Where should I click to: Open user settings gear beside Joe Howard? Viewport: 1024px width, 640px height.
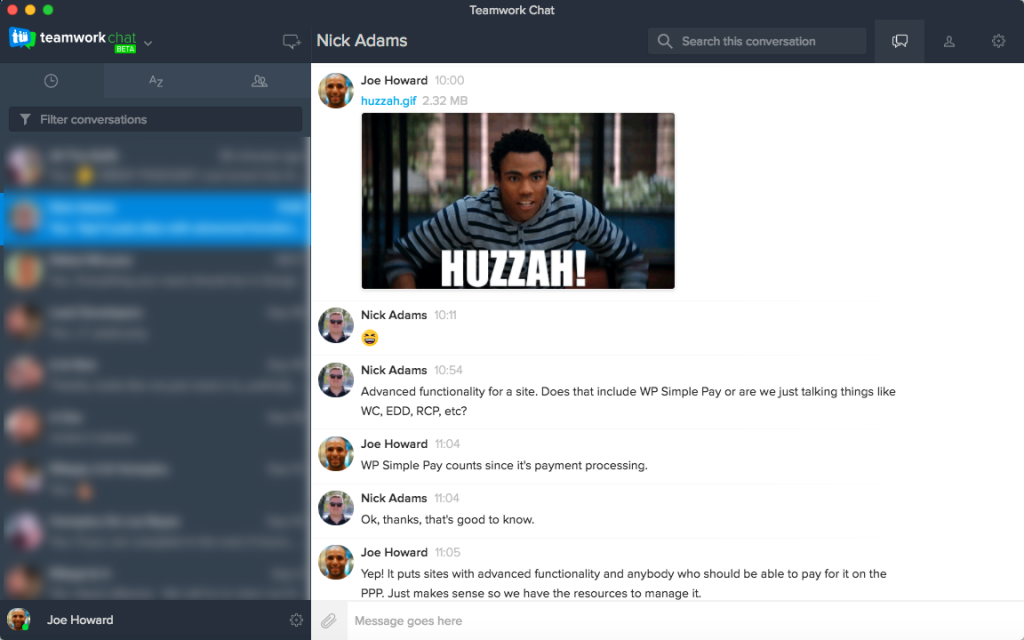click(296, 620)
